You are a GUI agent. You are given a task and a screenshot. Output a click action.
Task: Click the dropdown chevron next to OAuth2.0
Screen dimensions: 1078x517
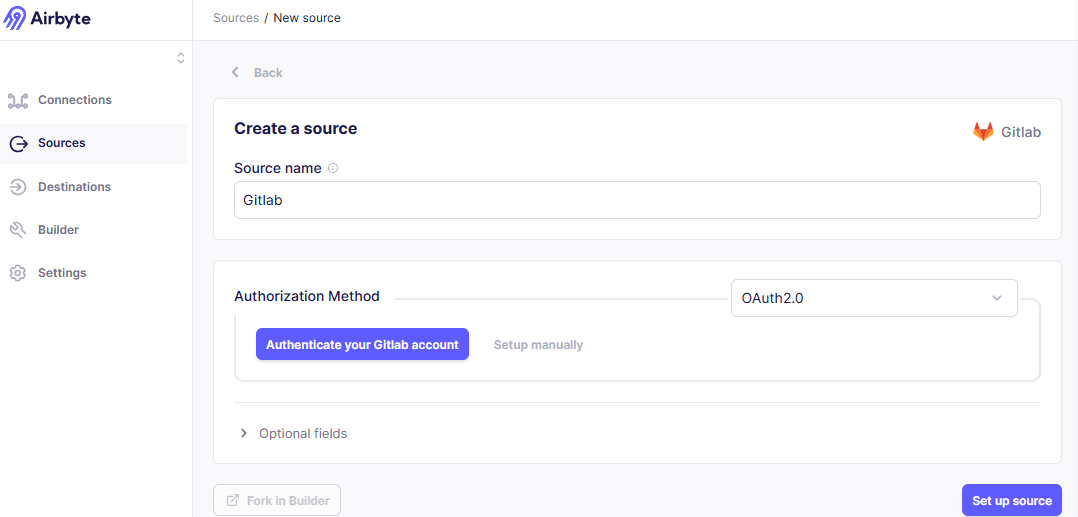click(x=997, y=298)
